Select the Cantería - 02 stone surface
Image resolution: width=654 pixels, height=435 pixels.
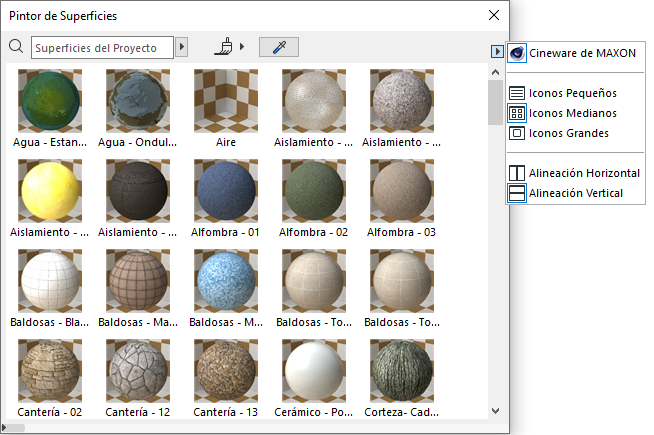(x=50, y=371)
